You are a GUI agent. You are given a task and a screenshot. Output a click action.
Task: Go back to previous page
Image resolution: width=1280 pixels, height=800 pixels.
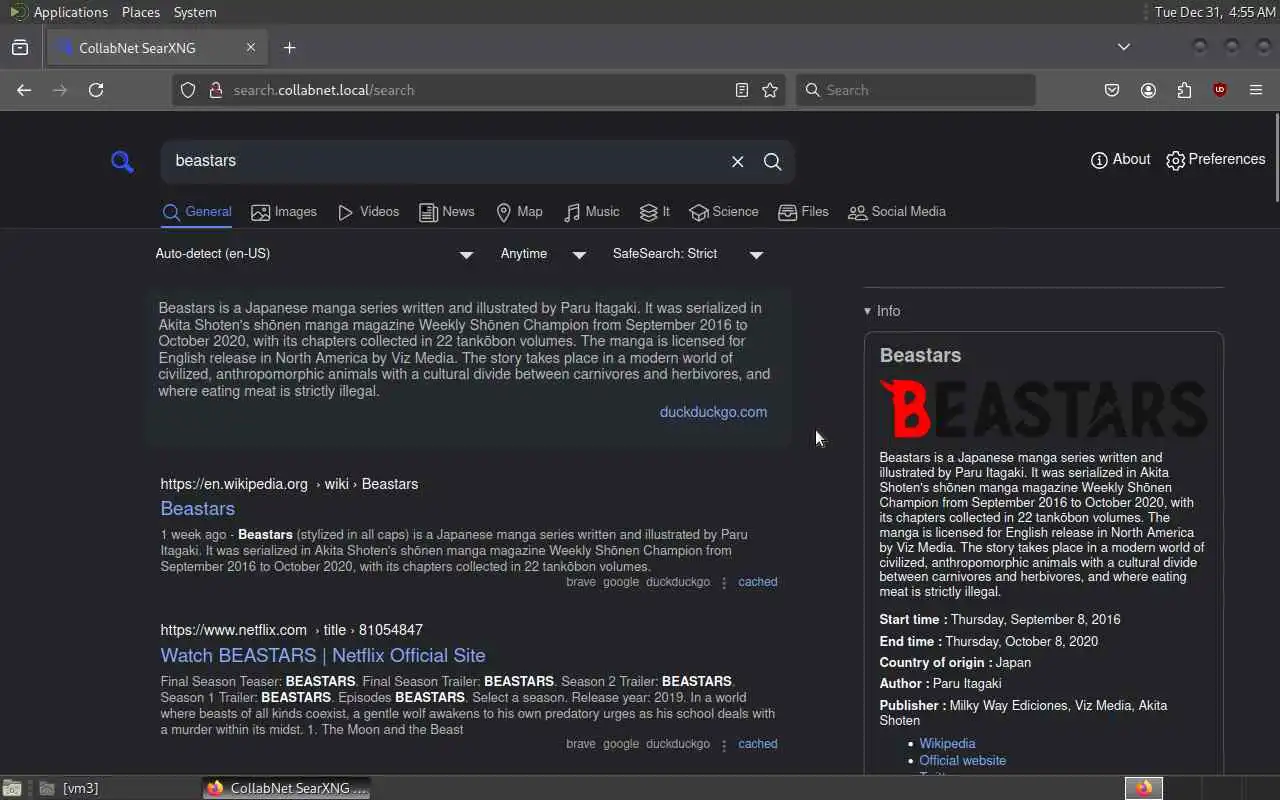pyautogui.click(x=24, y=90)
